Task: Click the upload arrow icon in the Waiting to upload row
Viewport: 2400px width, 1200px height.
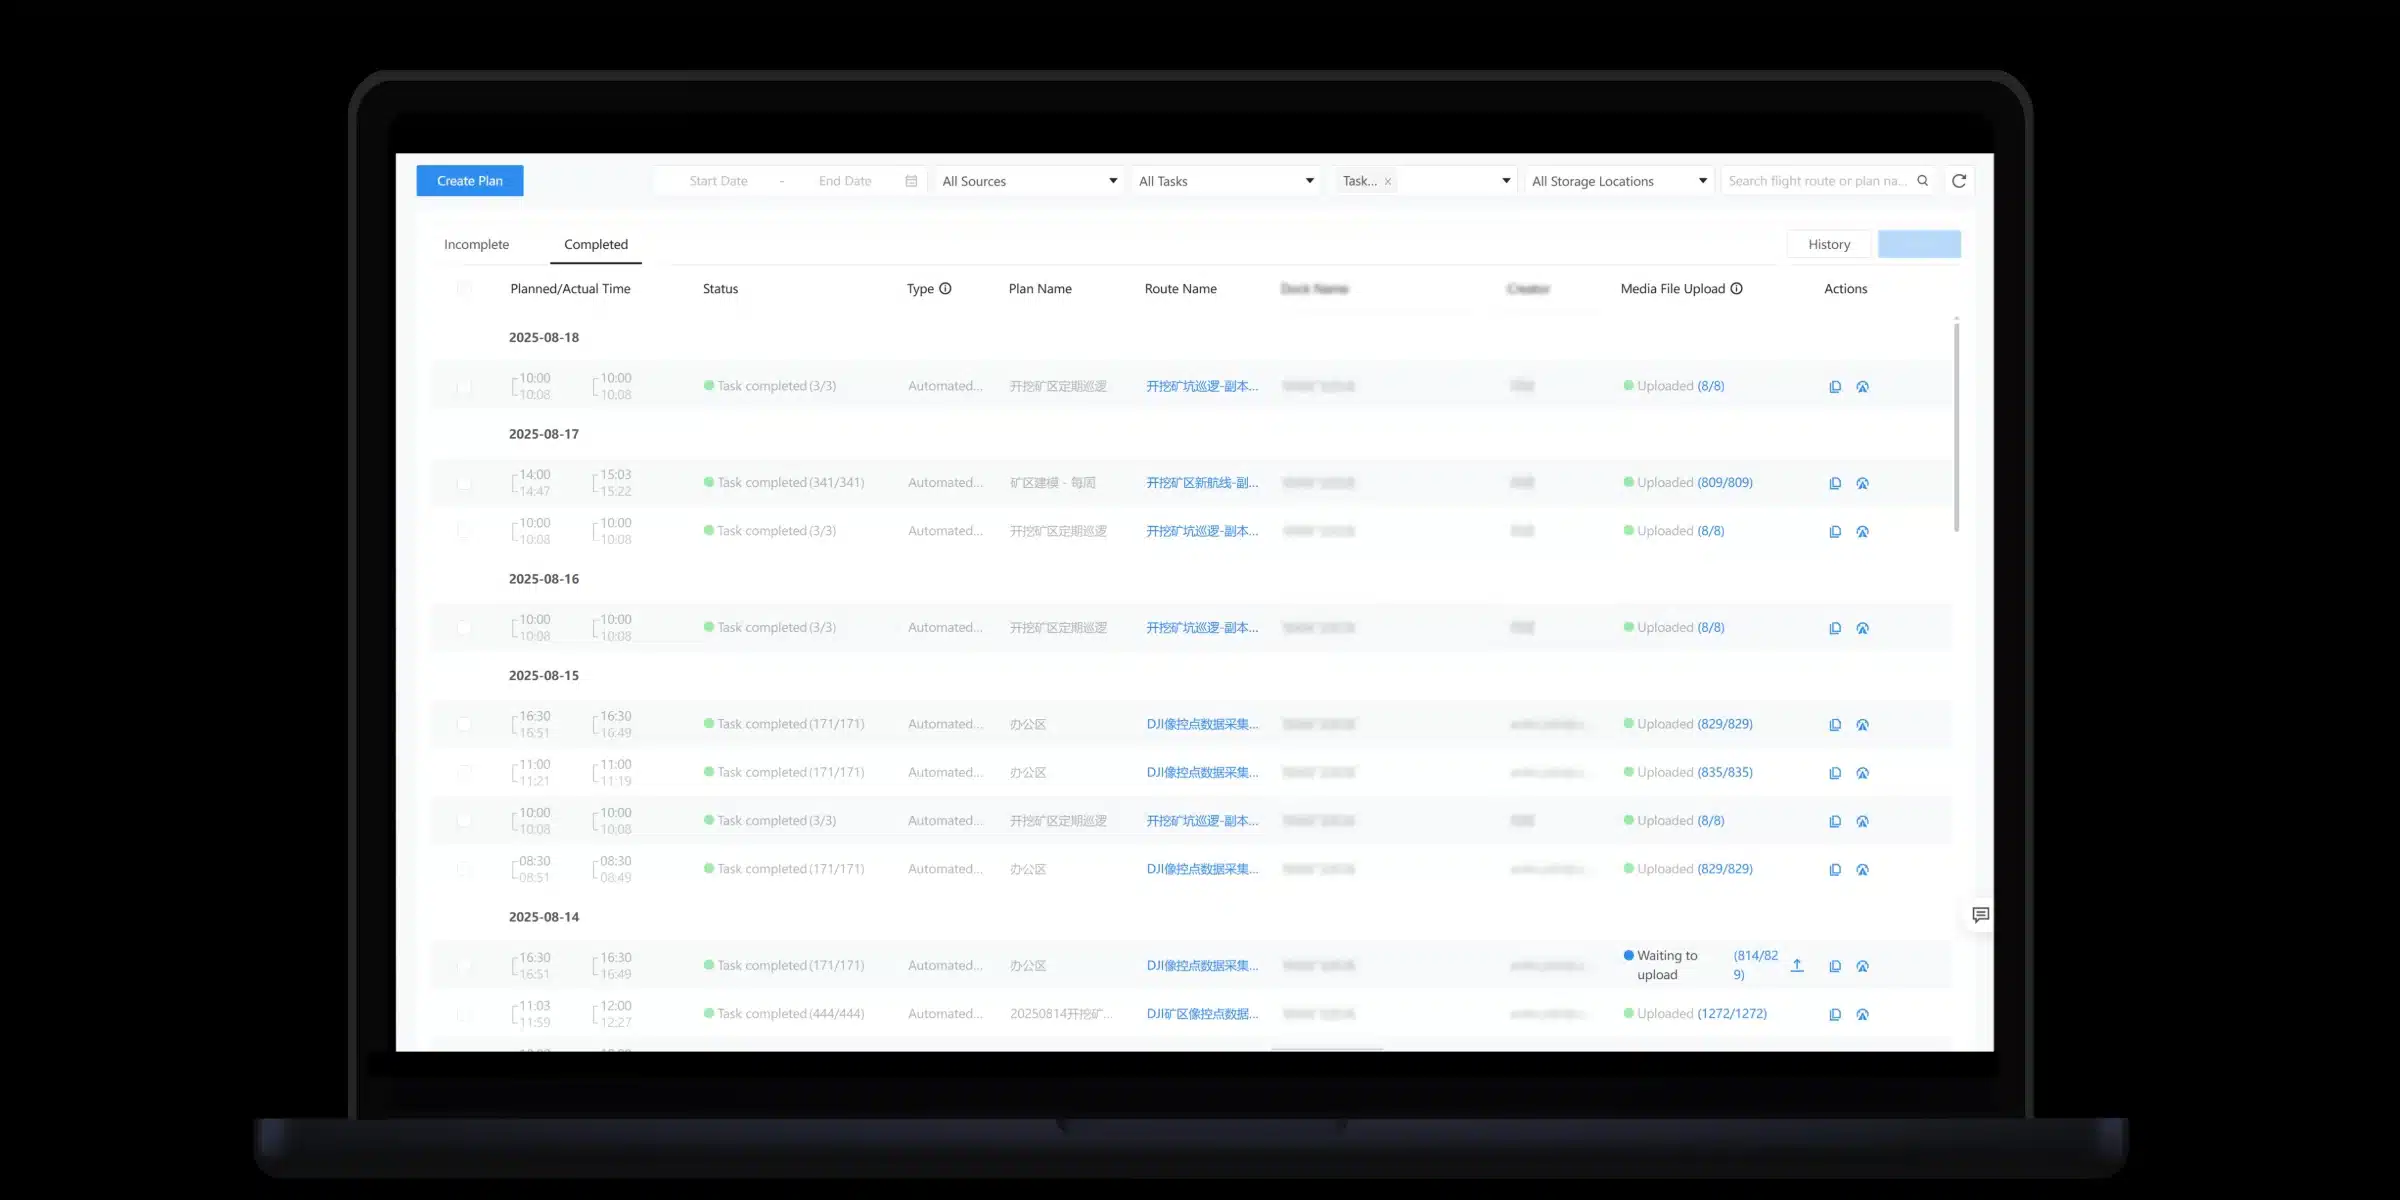Action: (x=1797, y=965)
